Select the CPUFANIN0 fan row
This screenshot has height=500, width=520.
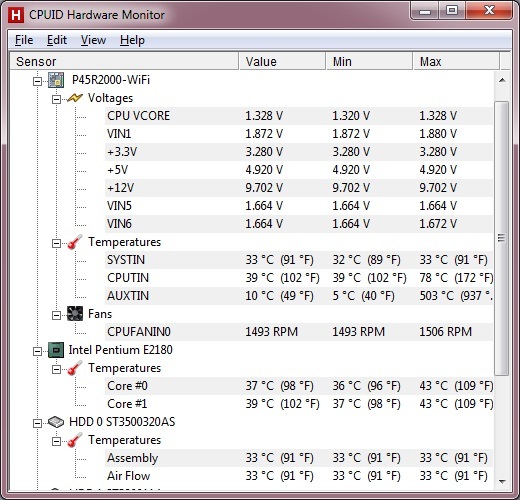coord(299,332)
